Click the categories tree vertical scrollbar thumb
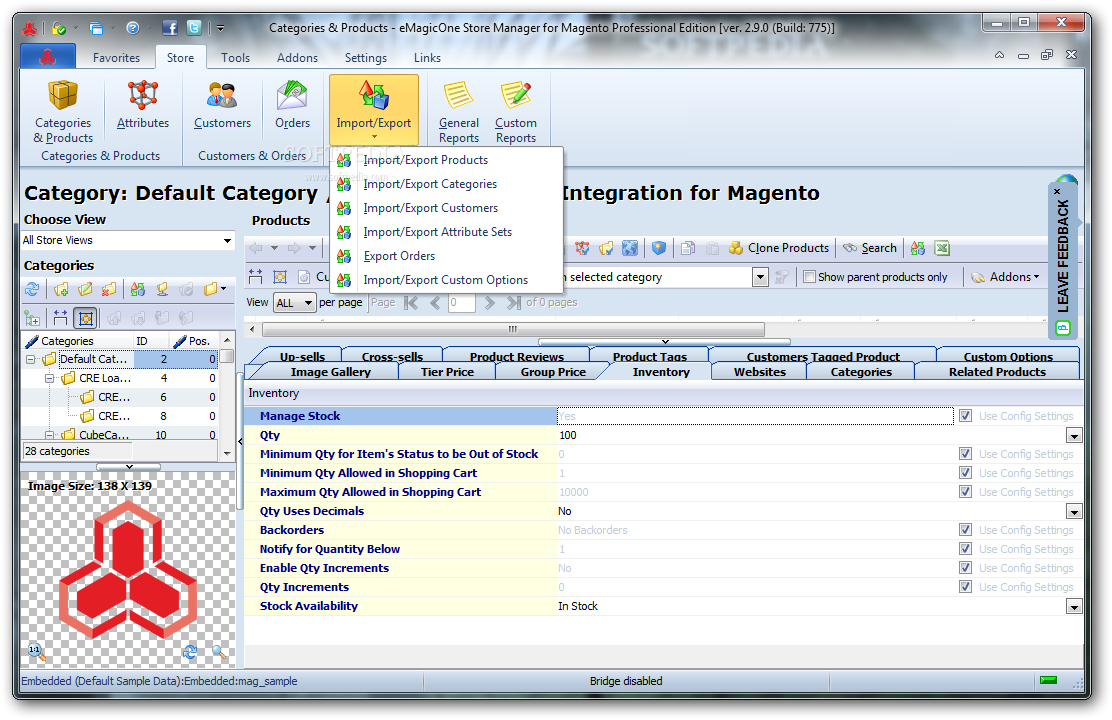Viewport: 1112px width, 720px height. [x=227, y=356]
